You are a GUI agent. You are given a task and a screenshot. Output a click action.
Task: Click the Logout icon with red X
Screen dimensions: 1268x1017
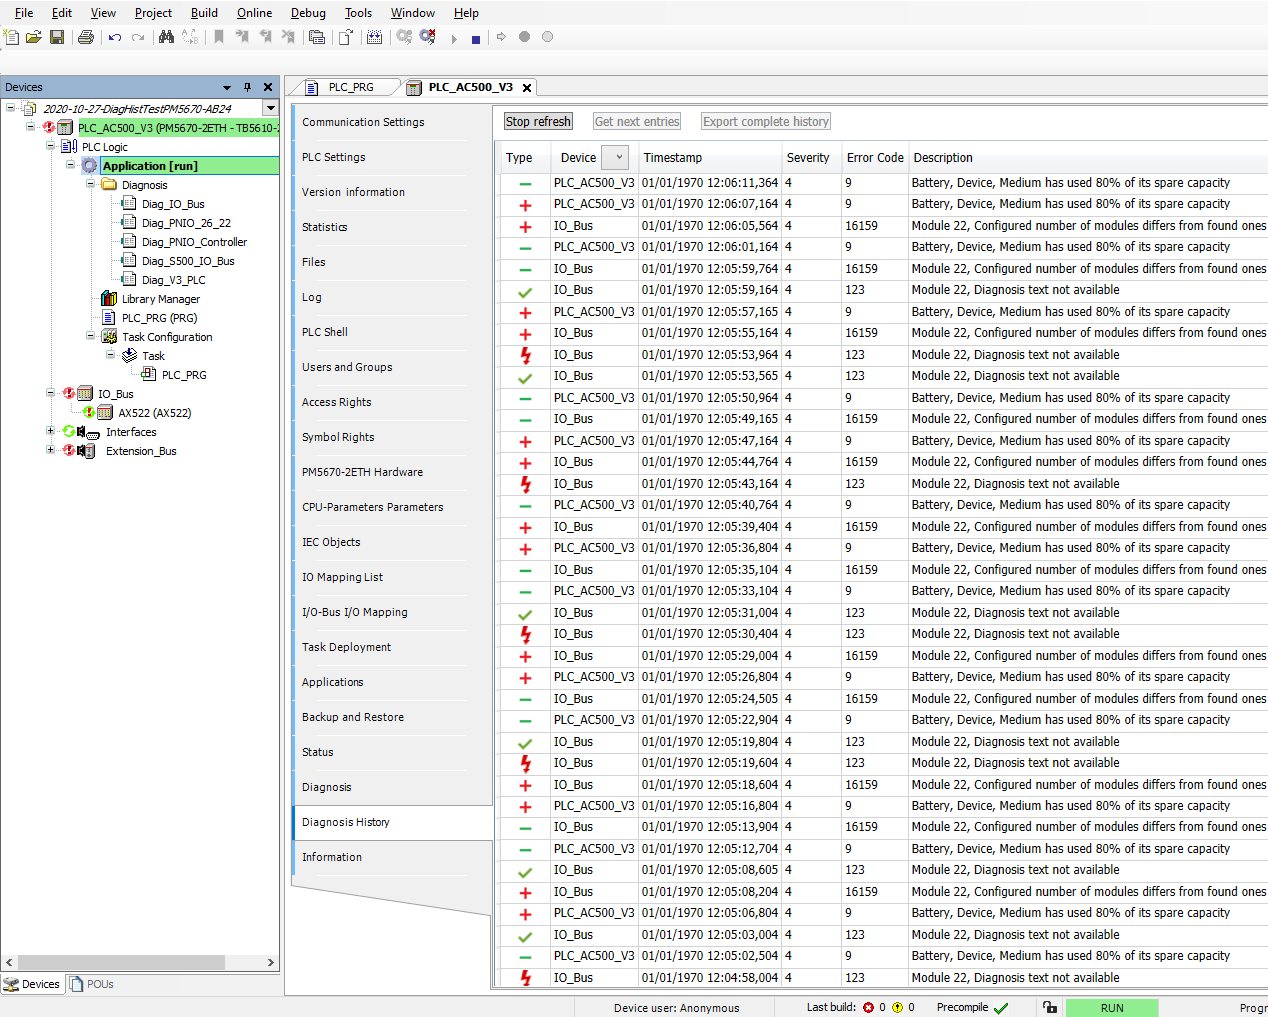[x=427, y=37]
